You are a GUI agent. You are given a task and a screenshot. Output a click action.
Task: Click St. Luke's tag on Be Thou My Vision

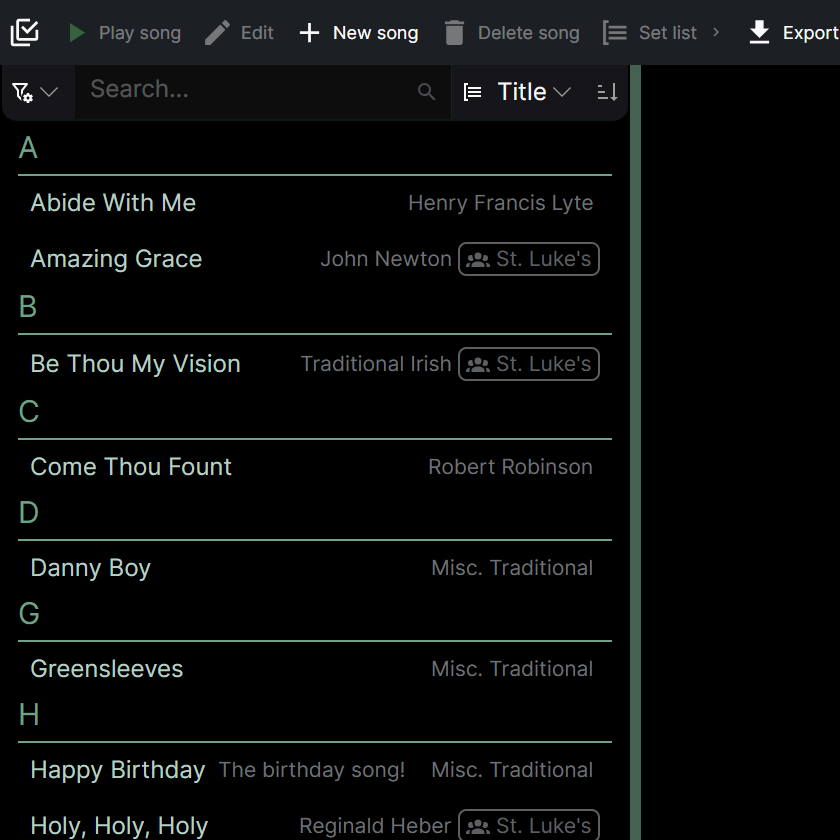click(x=529, y=364)
